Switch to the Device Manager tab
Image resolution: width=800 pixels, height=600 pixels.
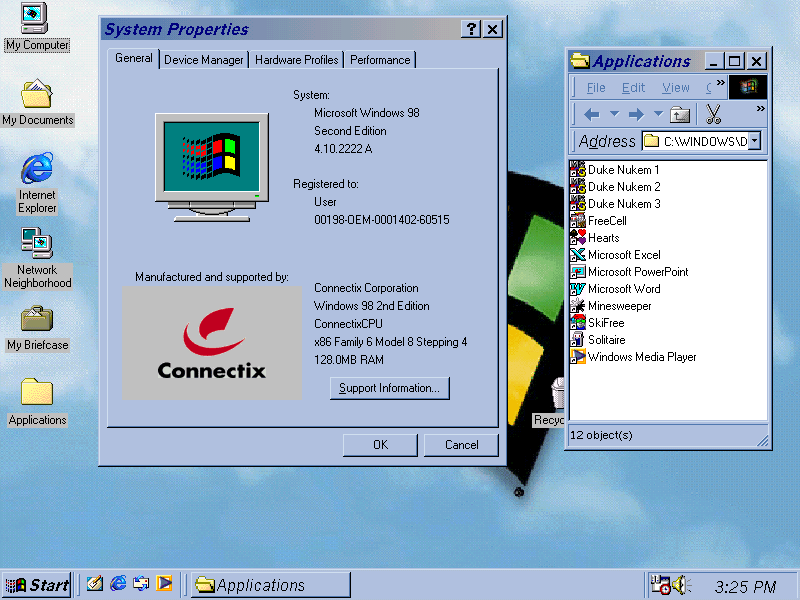(x=204, y=60)
